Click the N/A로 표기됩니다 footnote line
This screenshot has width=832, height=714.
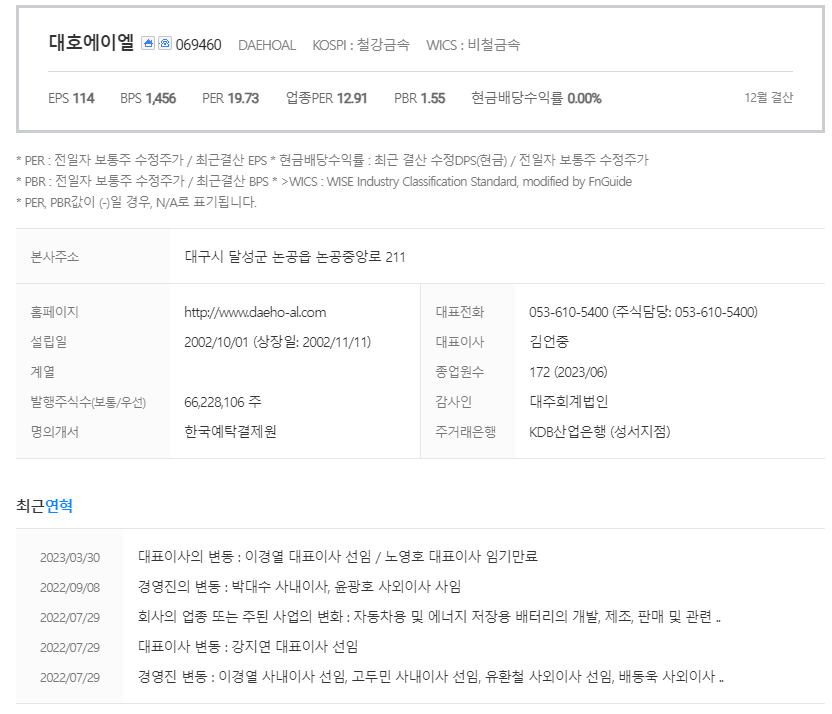(136, 202)
